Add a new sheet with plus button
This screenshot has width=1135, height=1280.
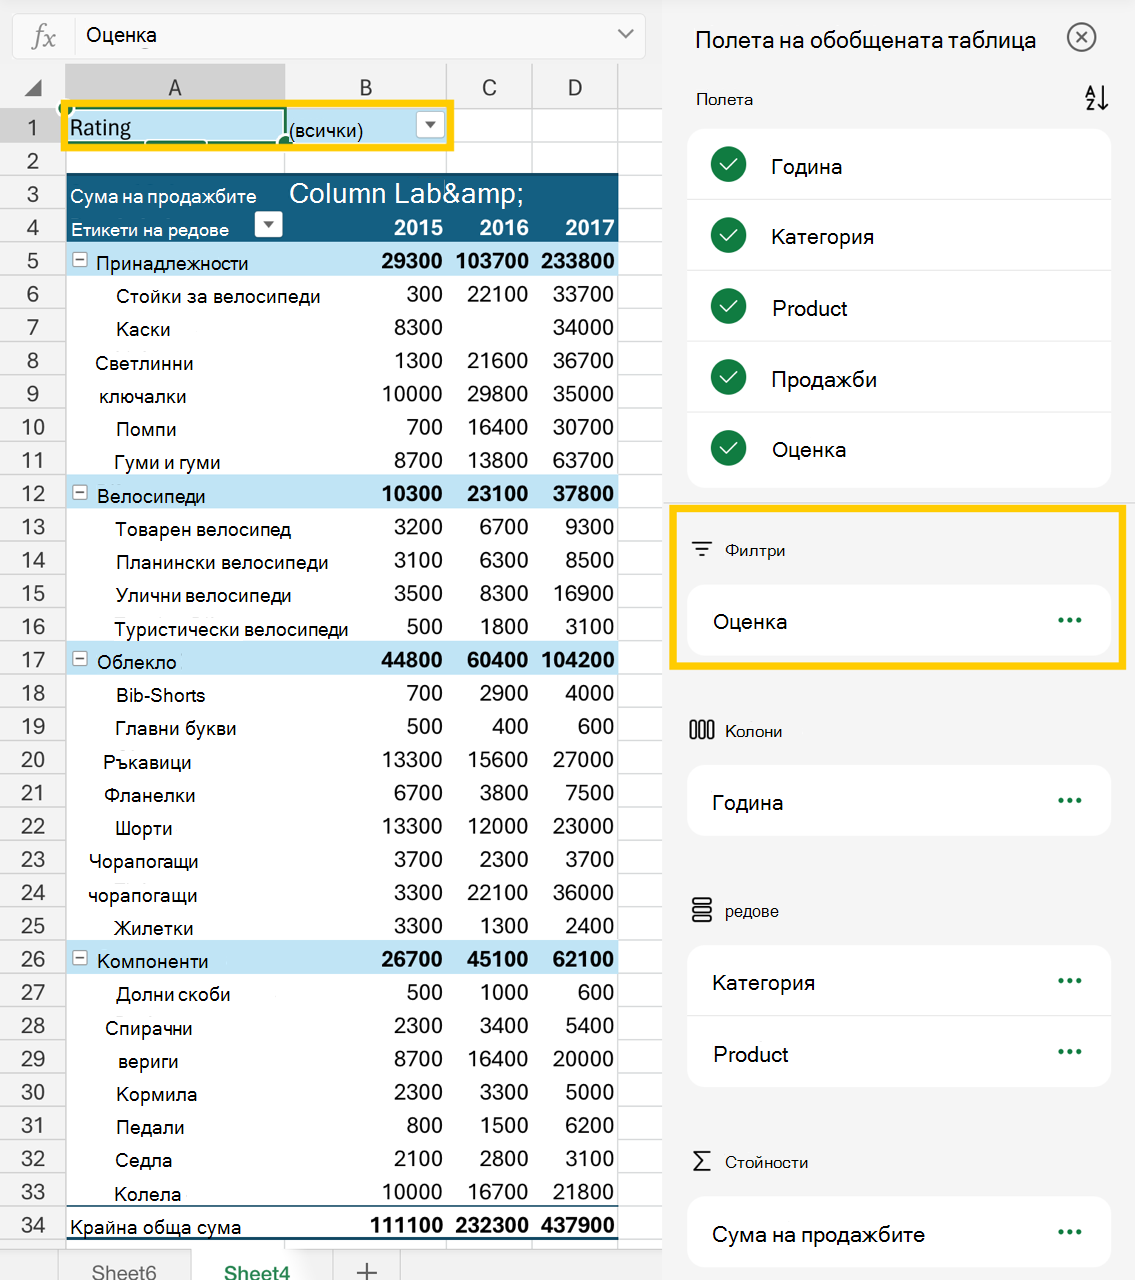(x=367, y=1271)
